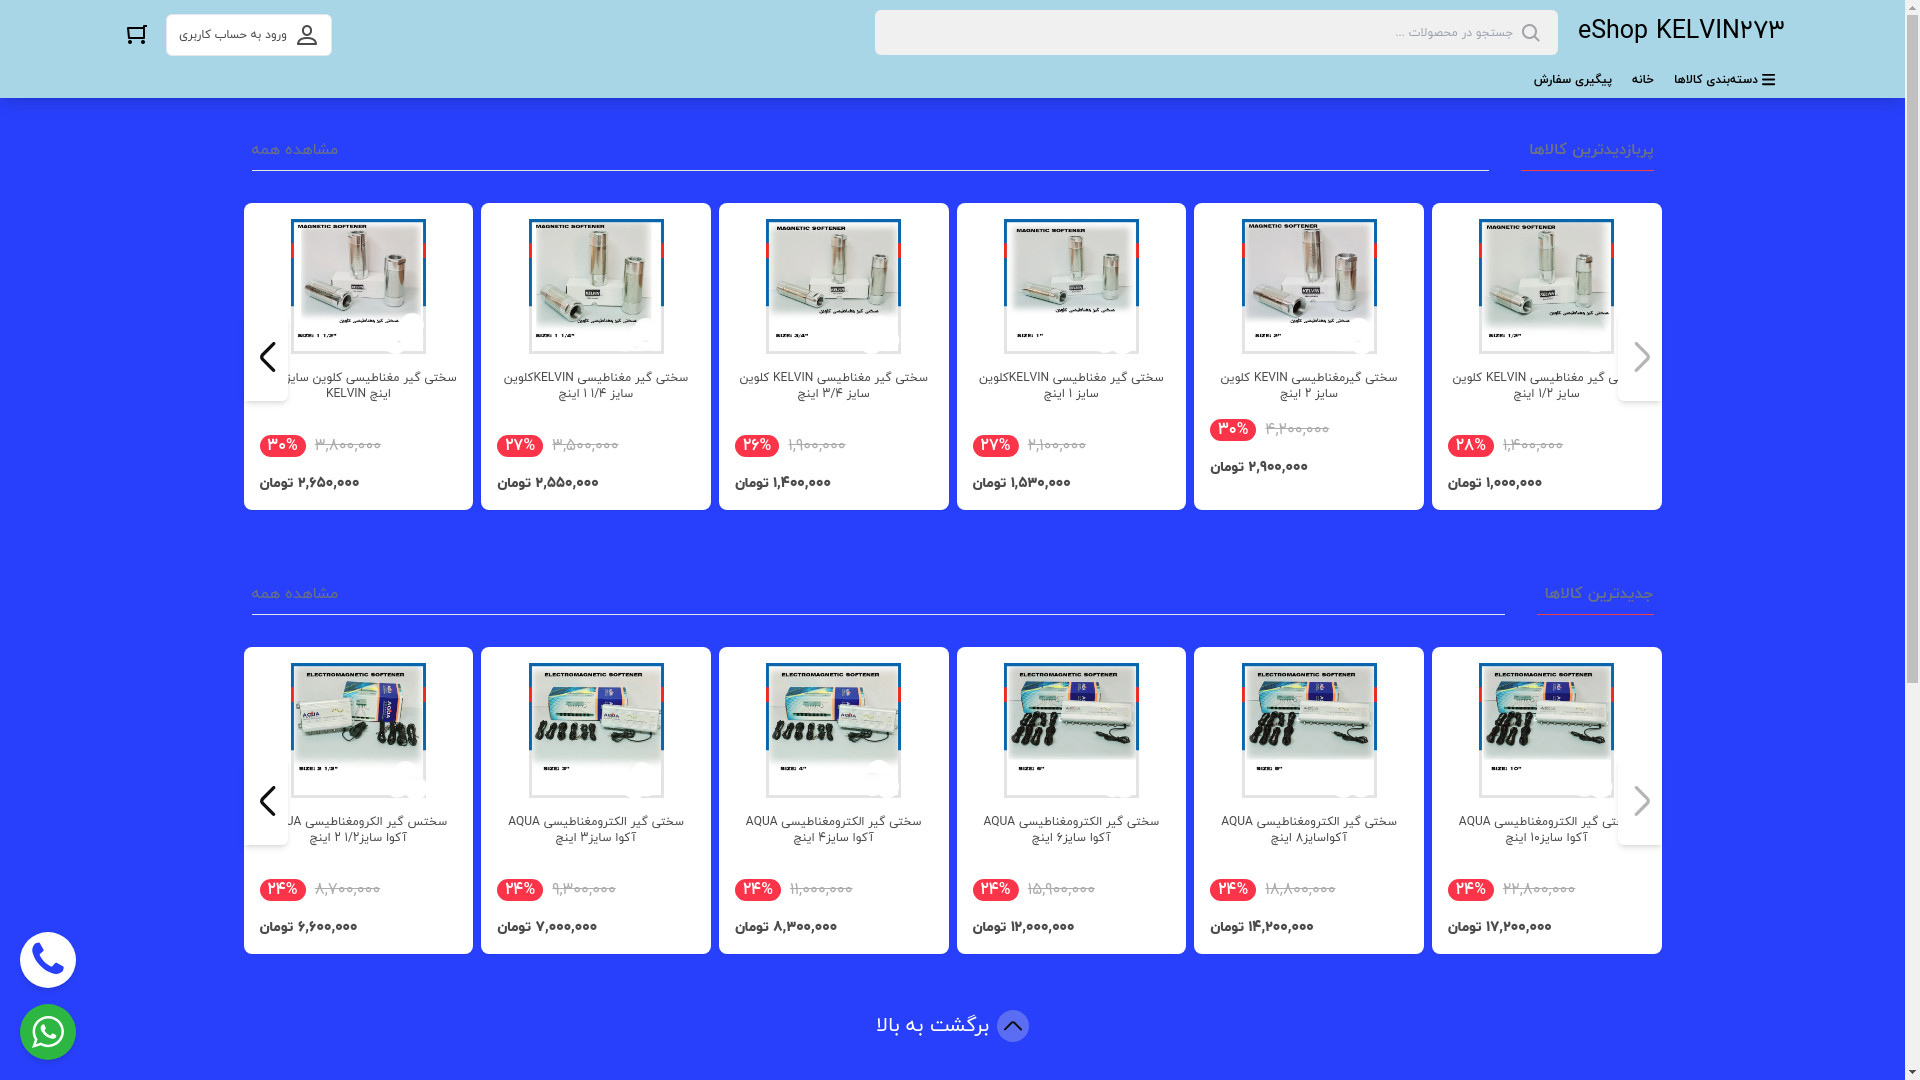Click the 1,000,000 تومان price
1920x1080 pixels.
(x=1495, y=484)
